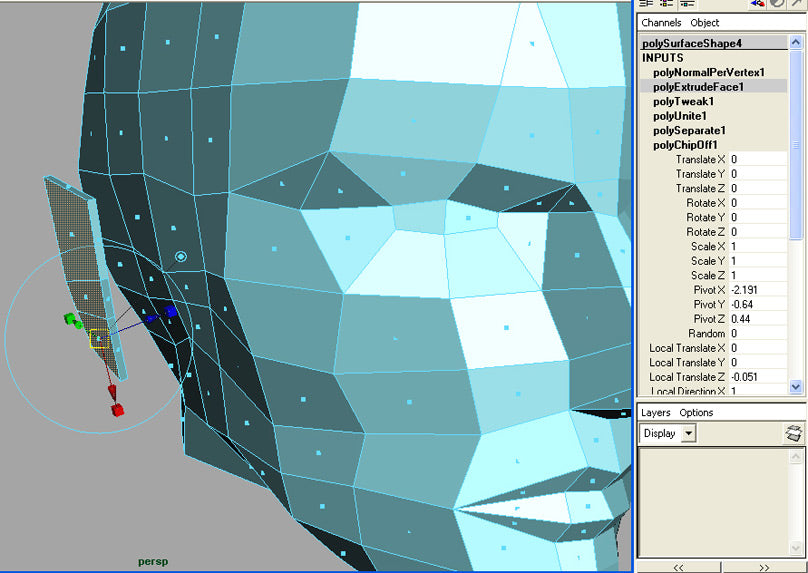Click the left double-arrow button
The width and height of the screenshot is (808, 573).
coord(677,566)
